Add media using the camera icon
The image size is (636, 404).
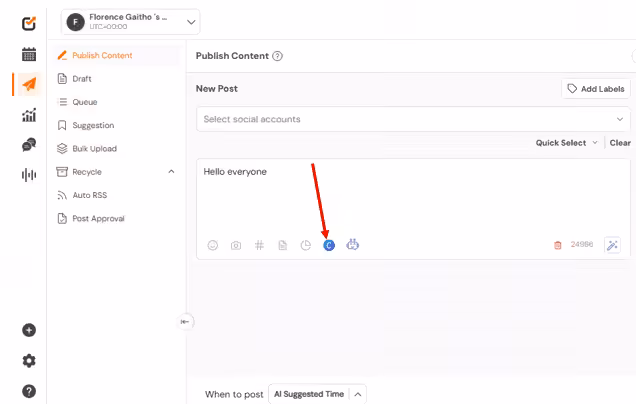pos(236,245)
